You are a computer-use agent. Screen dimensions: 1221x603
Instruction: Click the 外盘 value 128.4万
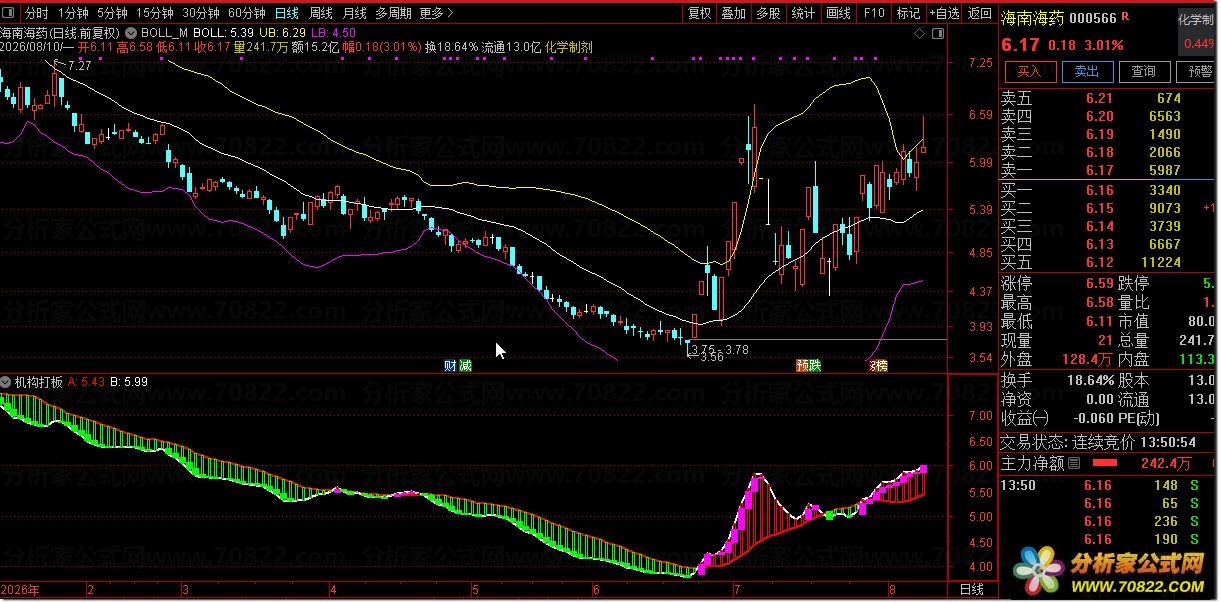1089,359
